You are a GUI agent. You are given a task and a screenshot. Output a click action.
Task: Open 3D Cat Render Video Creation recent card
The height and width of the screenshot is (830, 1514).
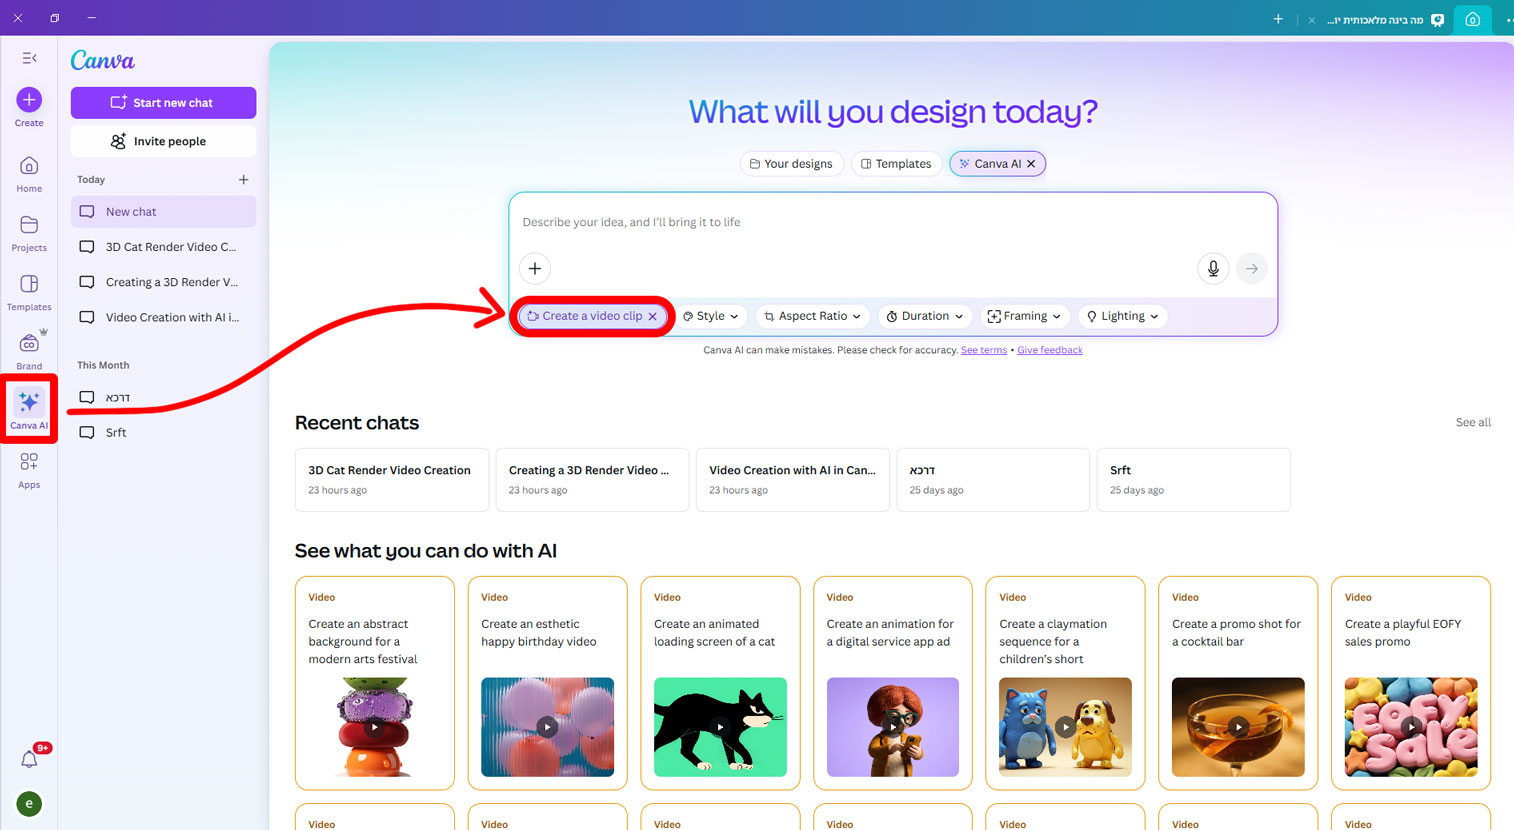tap(392, 480)
